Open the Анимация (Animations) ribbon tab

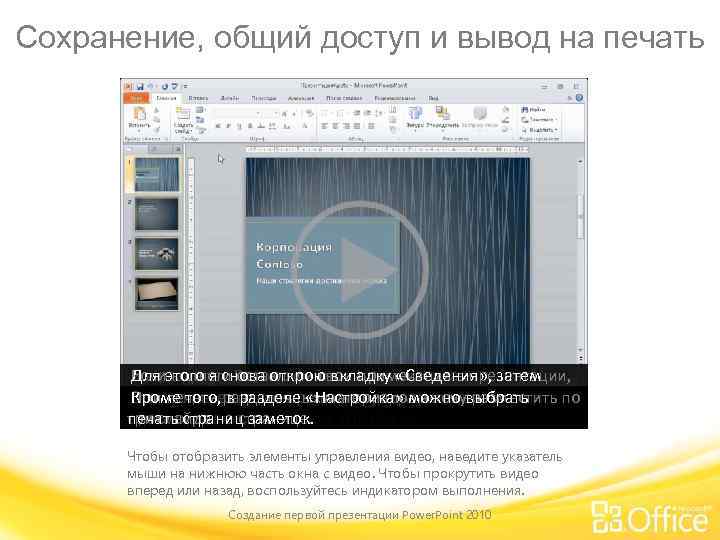301,98
